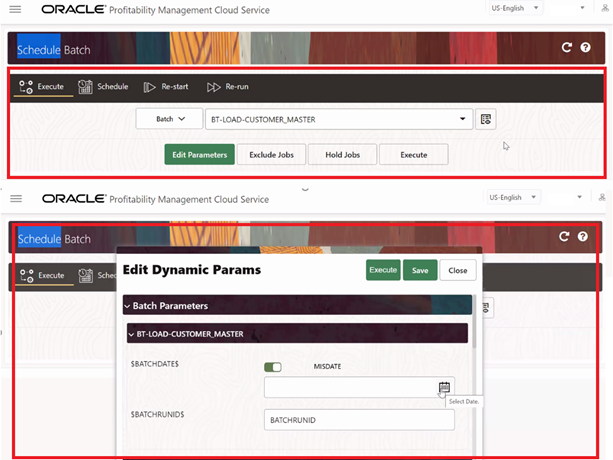Open BT-LOAD-CUSTOMER_MASTER batch dropdown
Image resolution: width=613 pixels, height=460 pixels.
[x=339, y=119]
